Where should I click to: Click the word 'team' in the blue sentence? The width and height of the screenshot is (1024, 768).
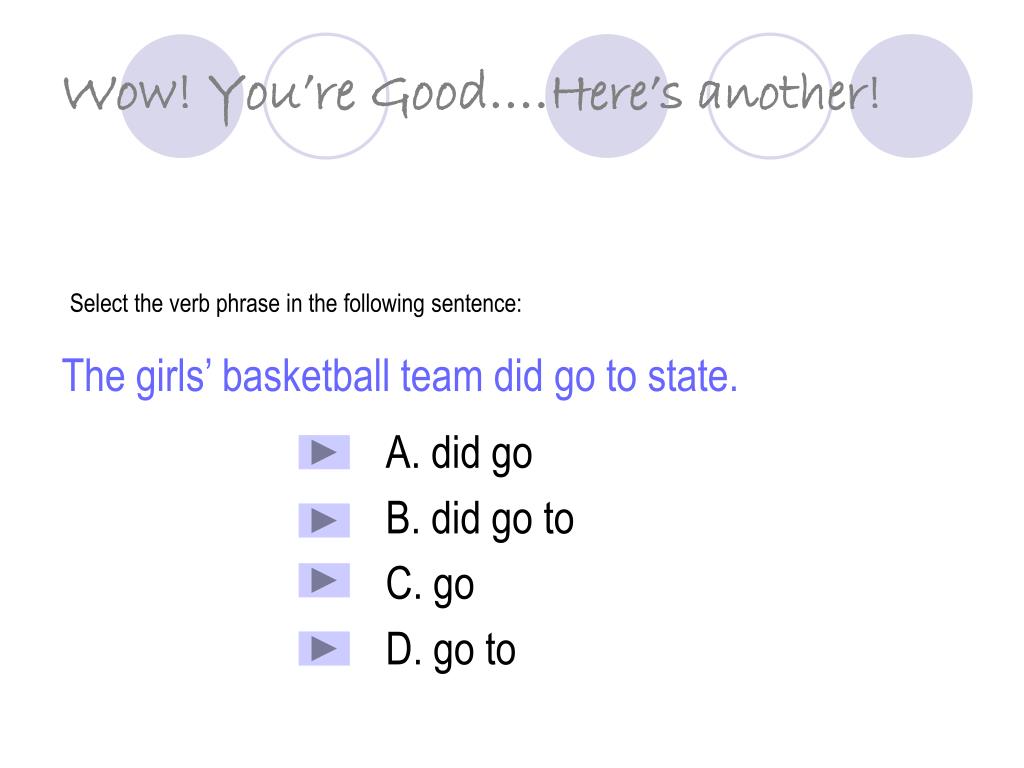441,376
